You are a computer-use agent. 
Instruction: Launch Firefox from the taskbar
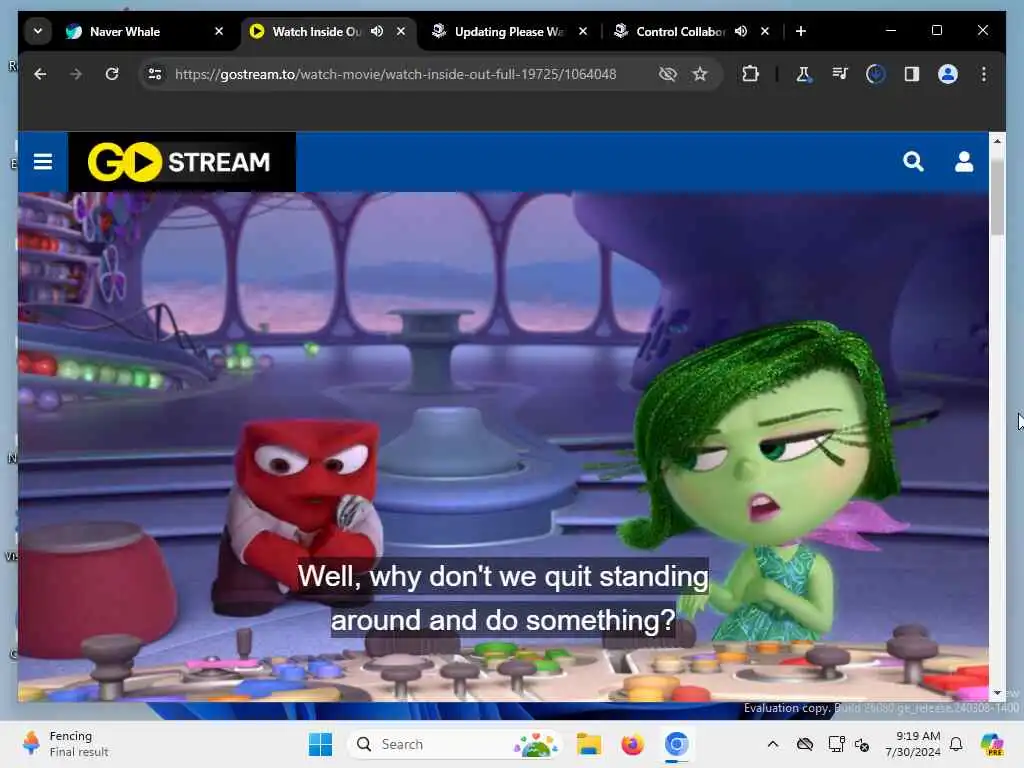(x=632, y=744)
